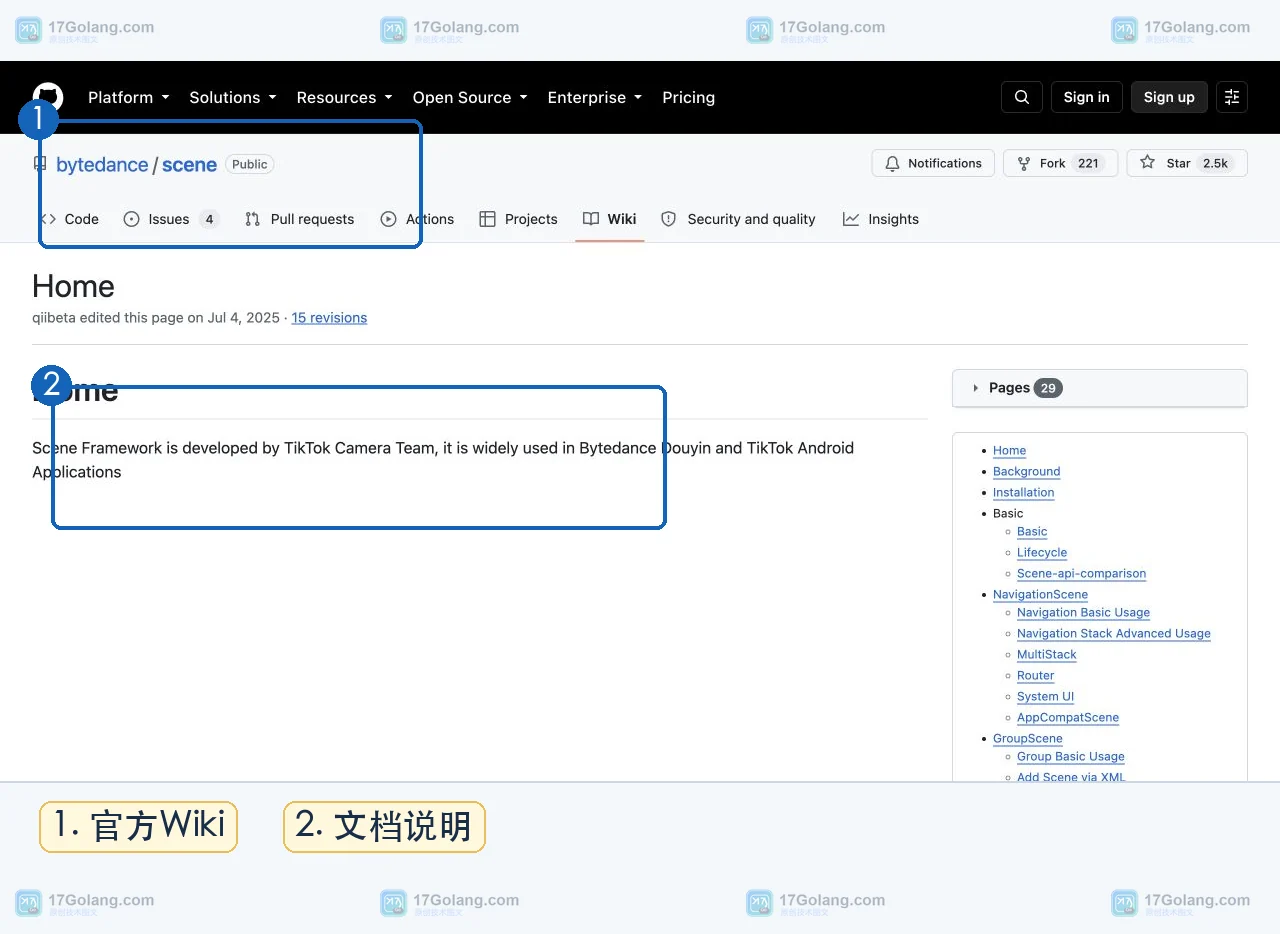Viewport: 1280px width, 934px height.
Task: Open the Background wiki page link
Action: pyautogui.click(x=1026, y=472)
